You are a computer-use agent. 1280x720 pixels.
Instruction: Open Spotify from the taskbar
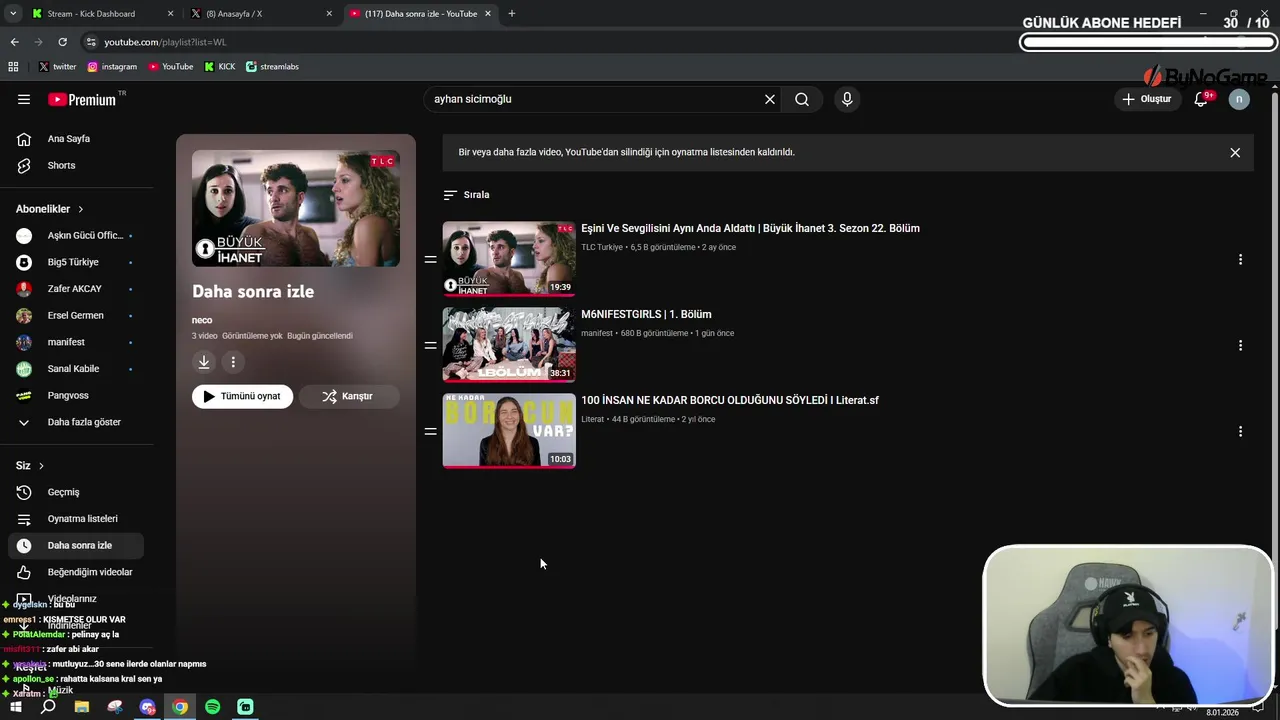(x=212, y=707)
